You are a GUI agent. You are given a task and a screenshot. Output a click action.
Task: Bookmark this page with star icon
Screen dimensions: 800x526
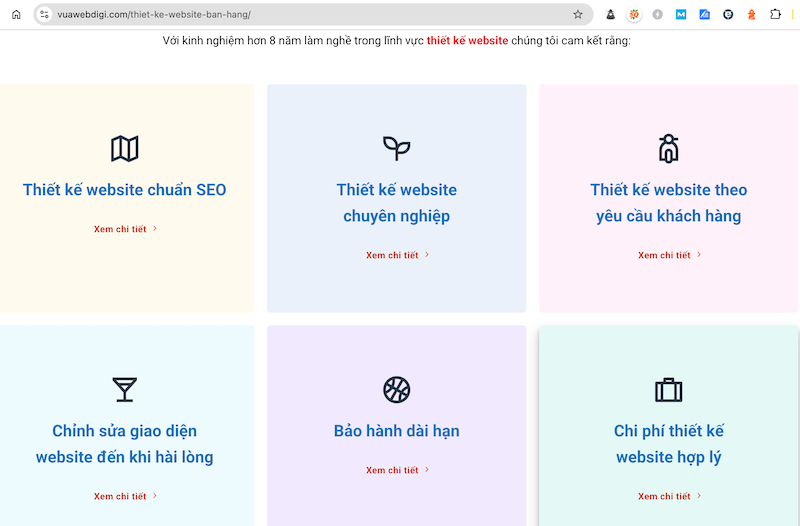[578, 14]
